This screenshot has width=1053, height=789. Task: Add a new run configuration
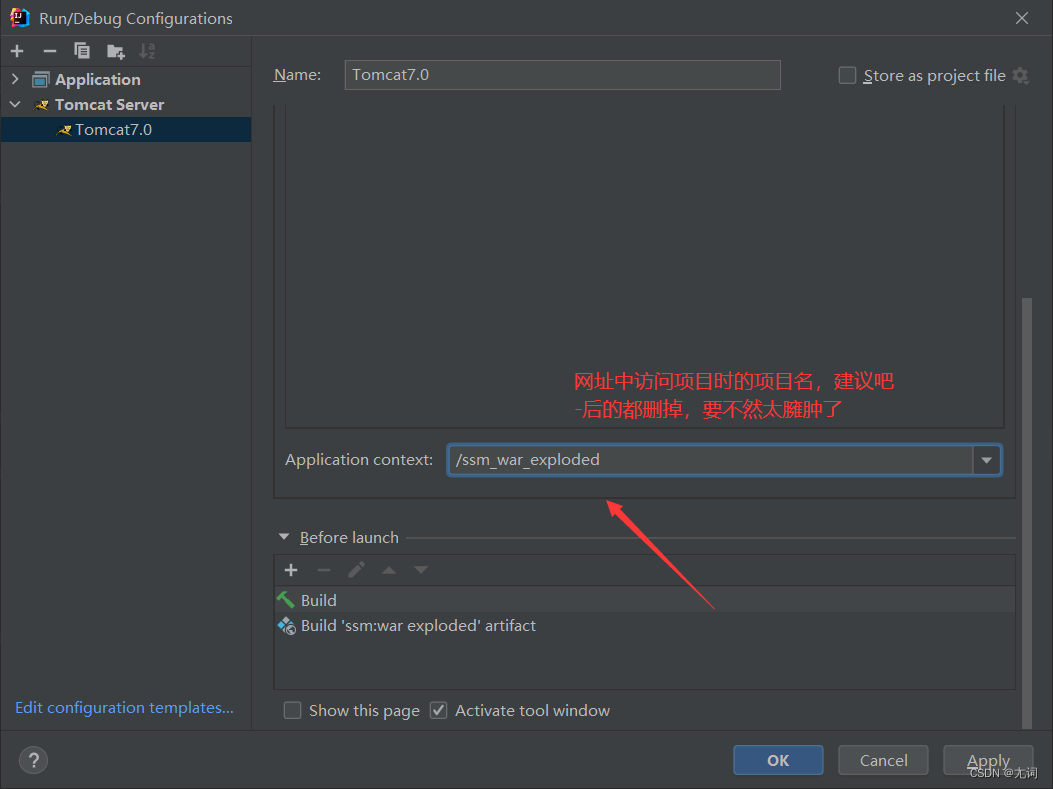pyautogui.click(x=17, y=51)
